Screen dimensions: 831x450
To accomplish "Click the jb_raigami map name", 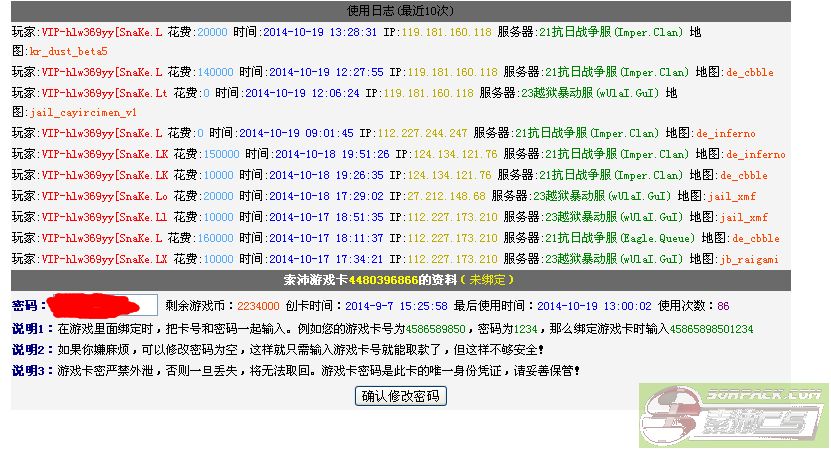I will coord(753,259).
